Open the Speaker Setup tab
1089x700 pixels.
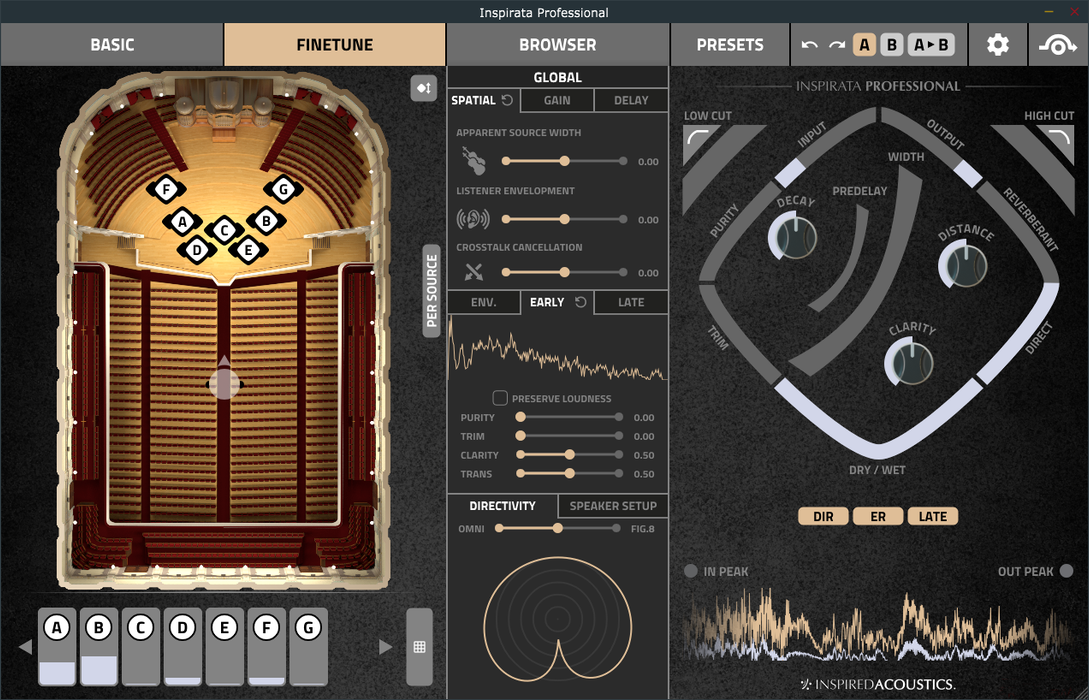coord(612,506)
